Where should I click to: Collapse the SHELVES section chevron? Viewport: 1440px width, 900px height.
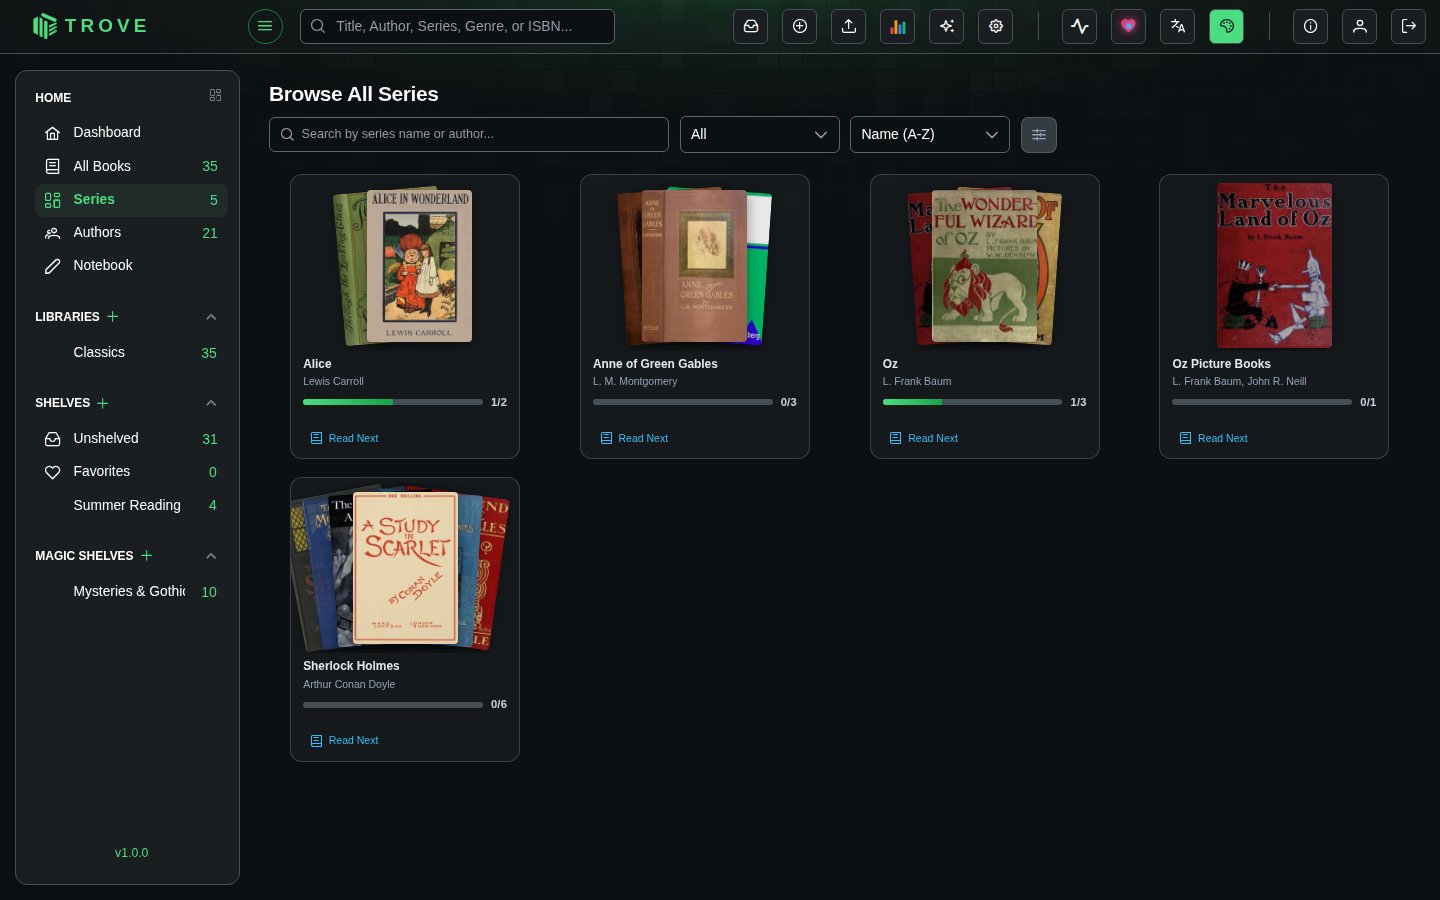(211, 403)
